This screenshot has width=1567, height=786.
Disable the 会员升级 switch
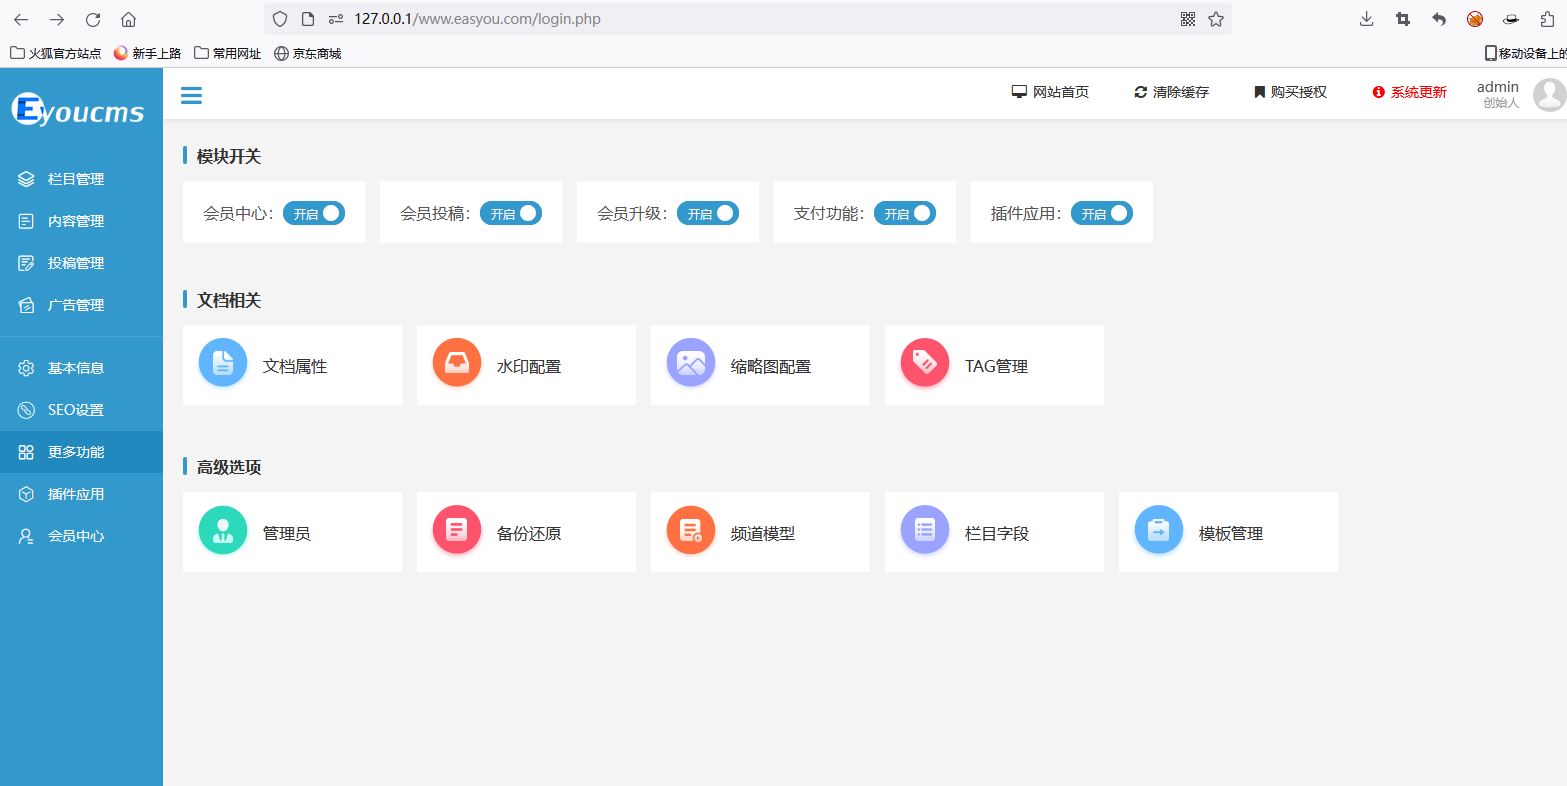click(x=708, y=213)
